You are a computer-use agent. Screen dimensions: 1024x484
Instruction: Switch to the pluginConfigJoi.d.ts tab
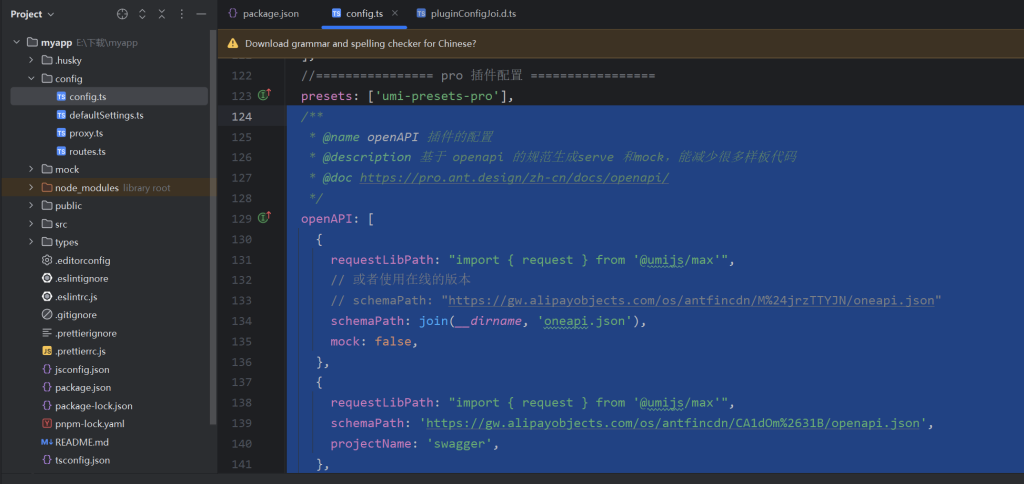click(466, 14)
